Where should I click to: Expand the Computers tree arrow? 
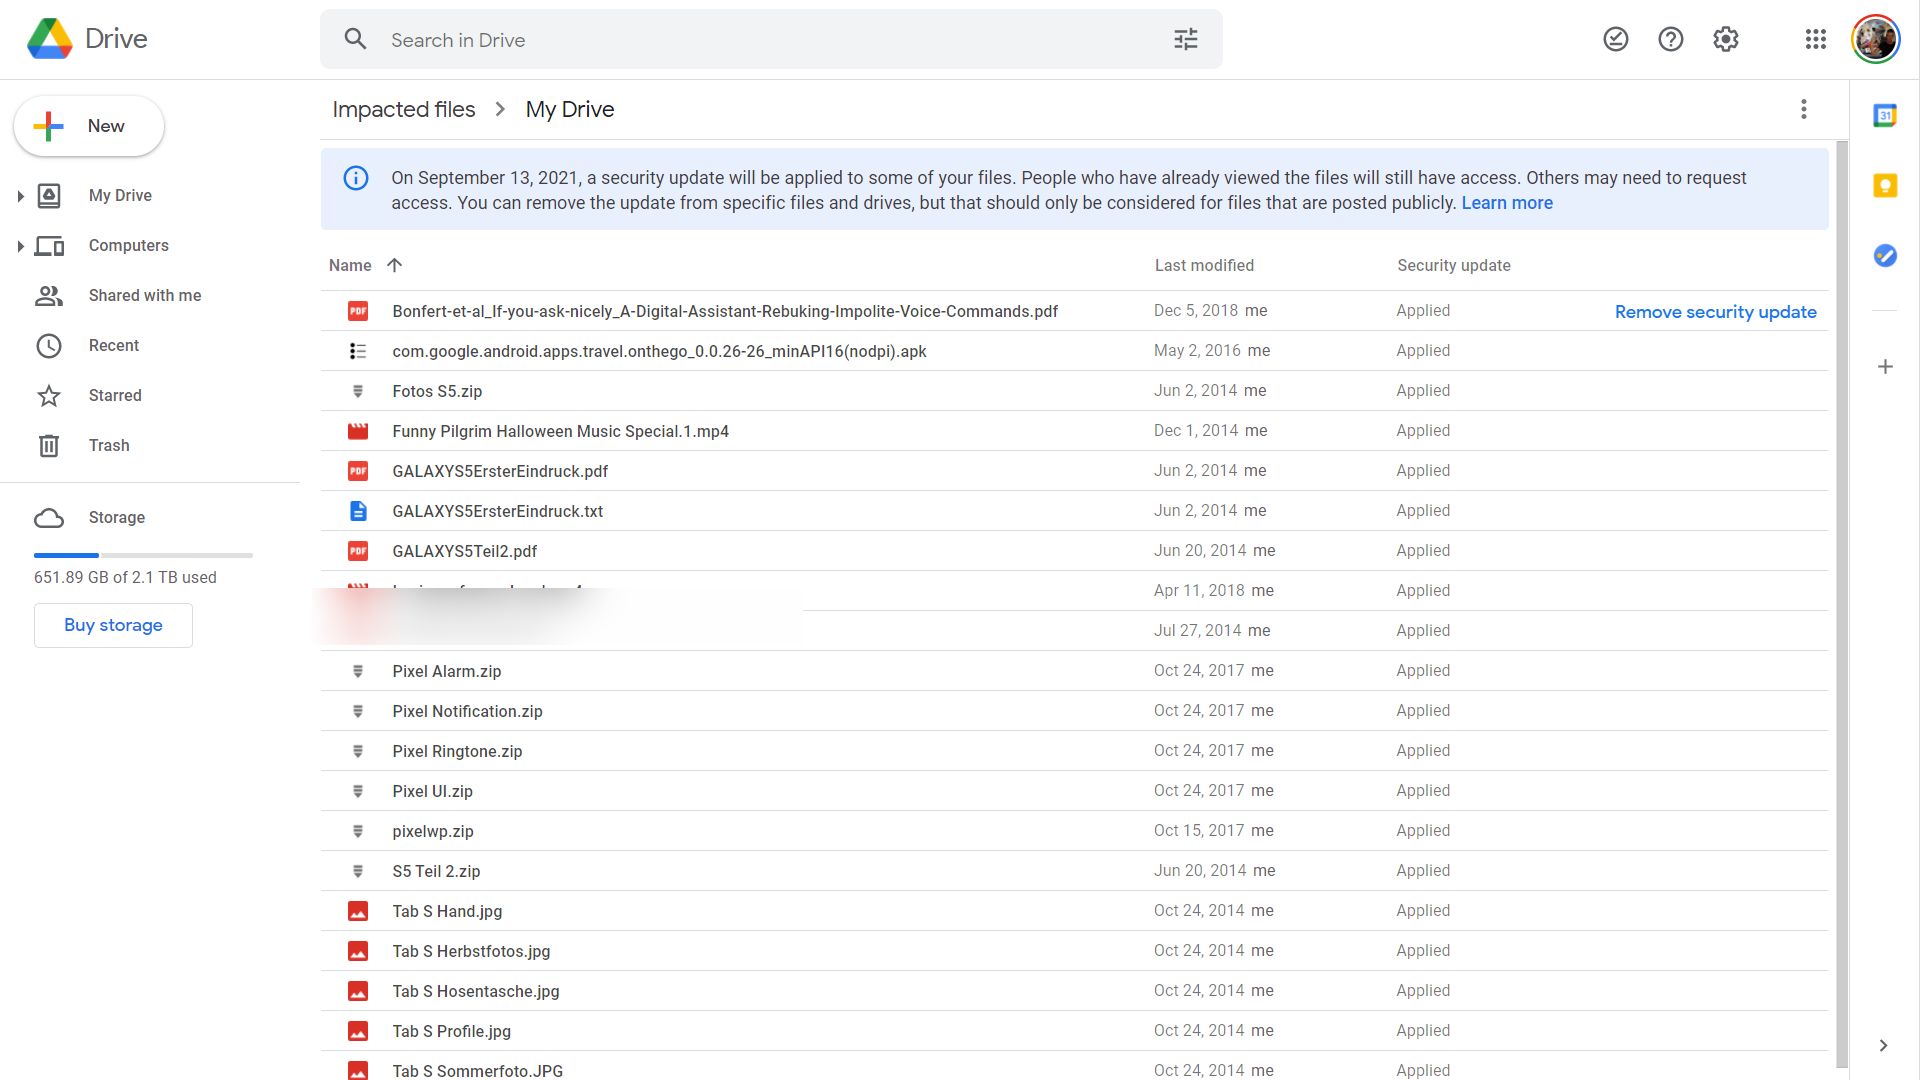point(20,246)
